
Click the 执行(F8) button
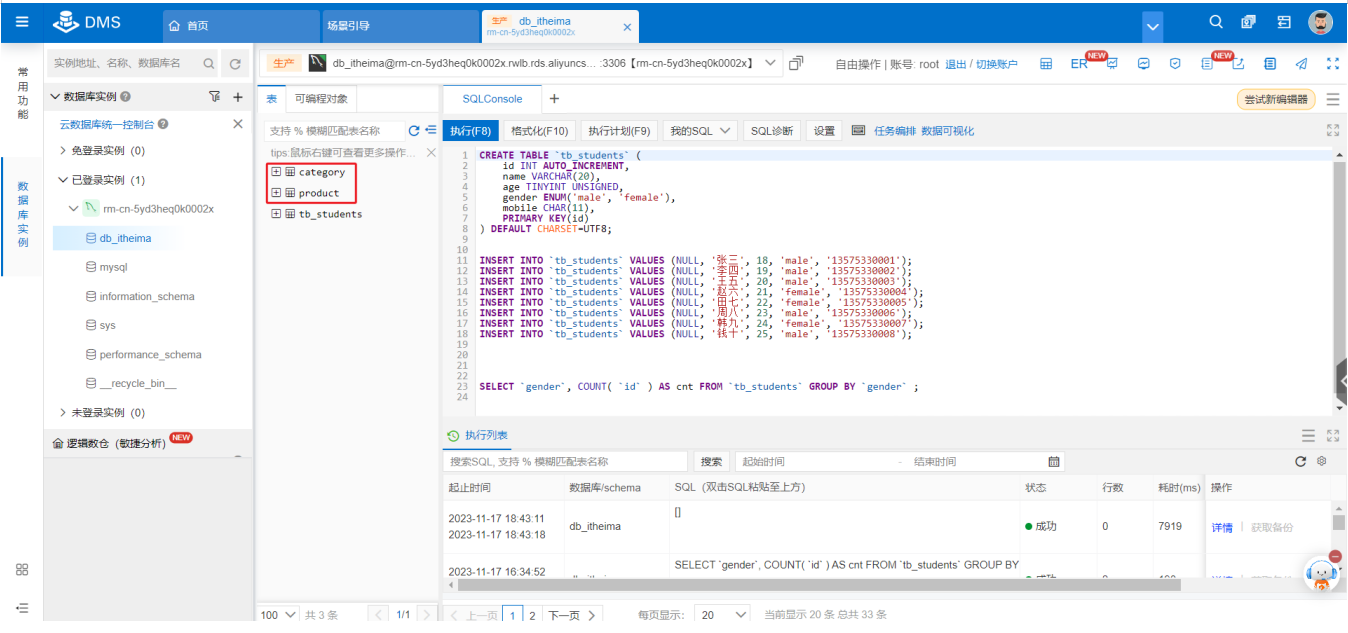(x=470, y=131)
